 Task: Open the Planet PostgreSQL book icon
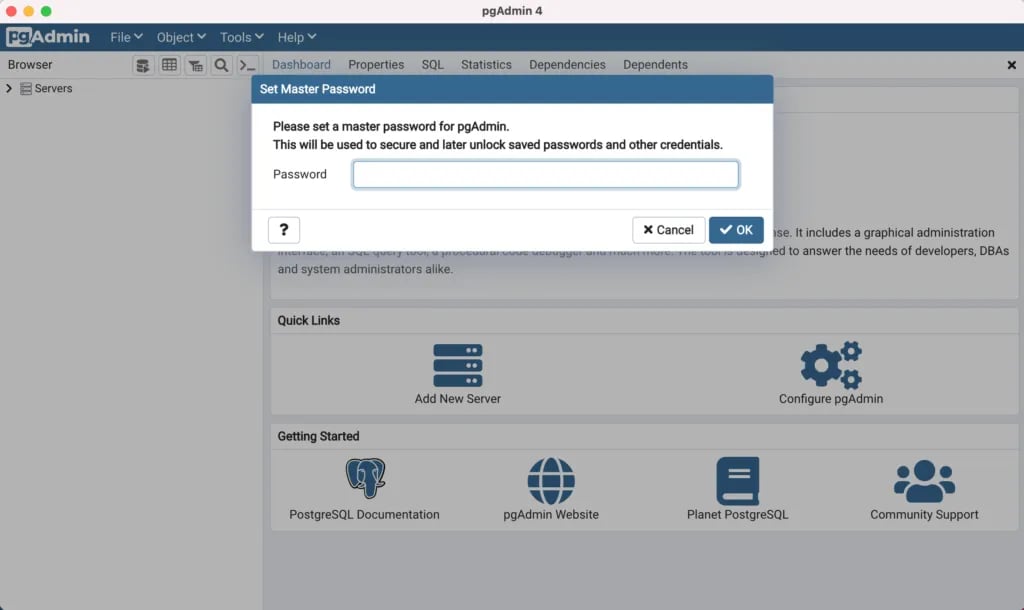pos(738,481)
